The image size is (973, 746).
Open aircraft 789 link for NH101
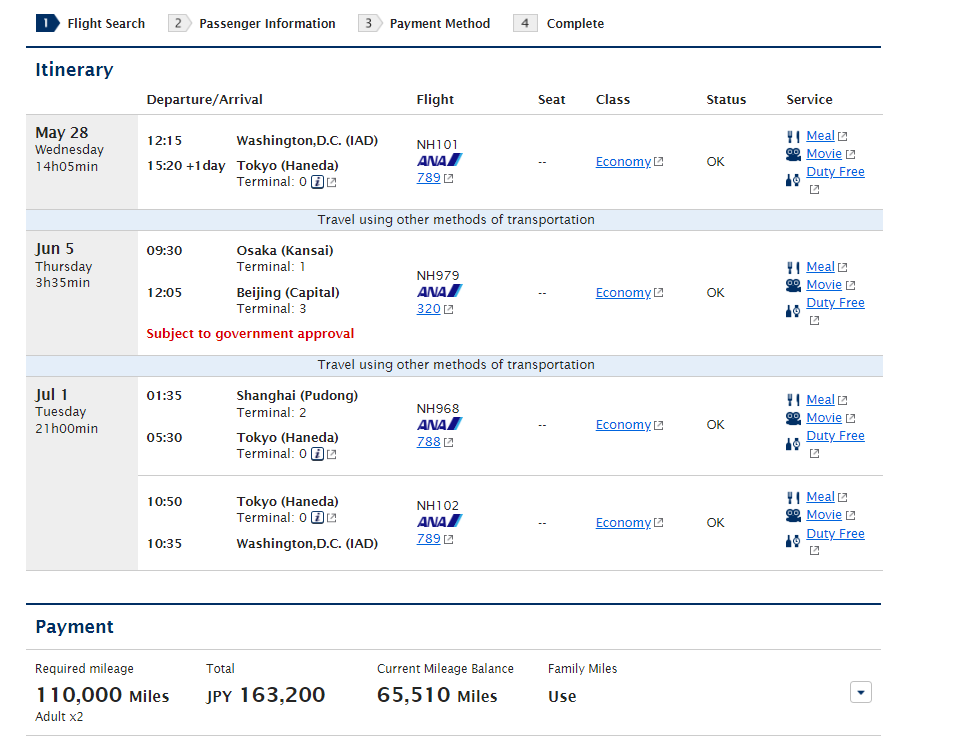tap(428, 178)
